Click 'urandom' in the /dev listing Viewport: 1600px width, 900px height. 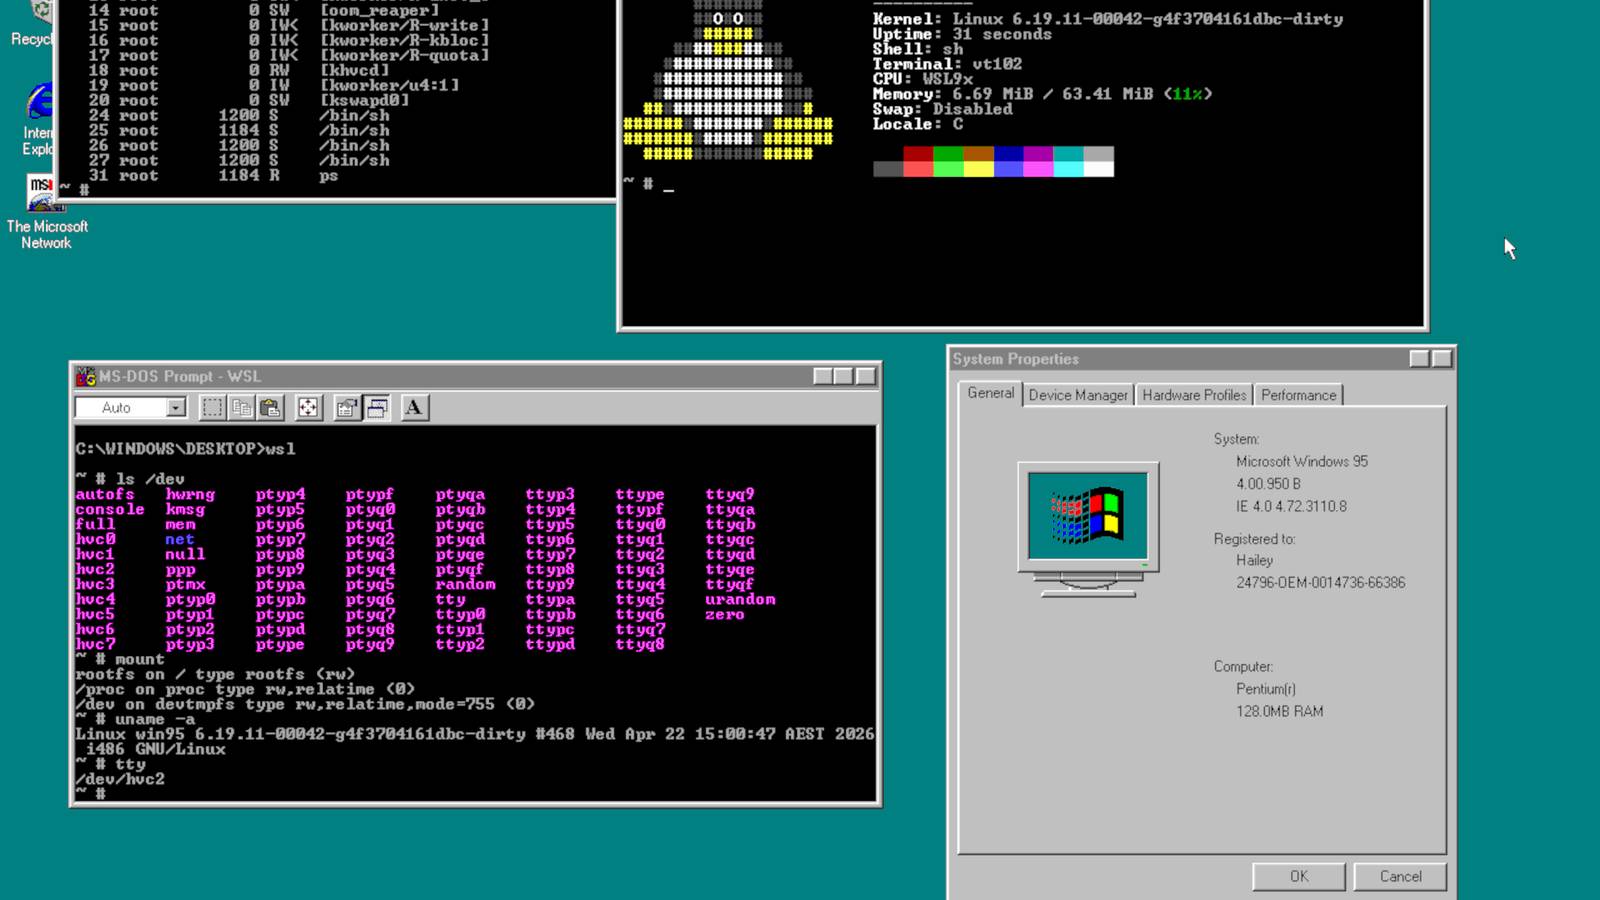740,599
